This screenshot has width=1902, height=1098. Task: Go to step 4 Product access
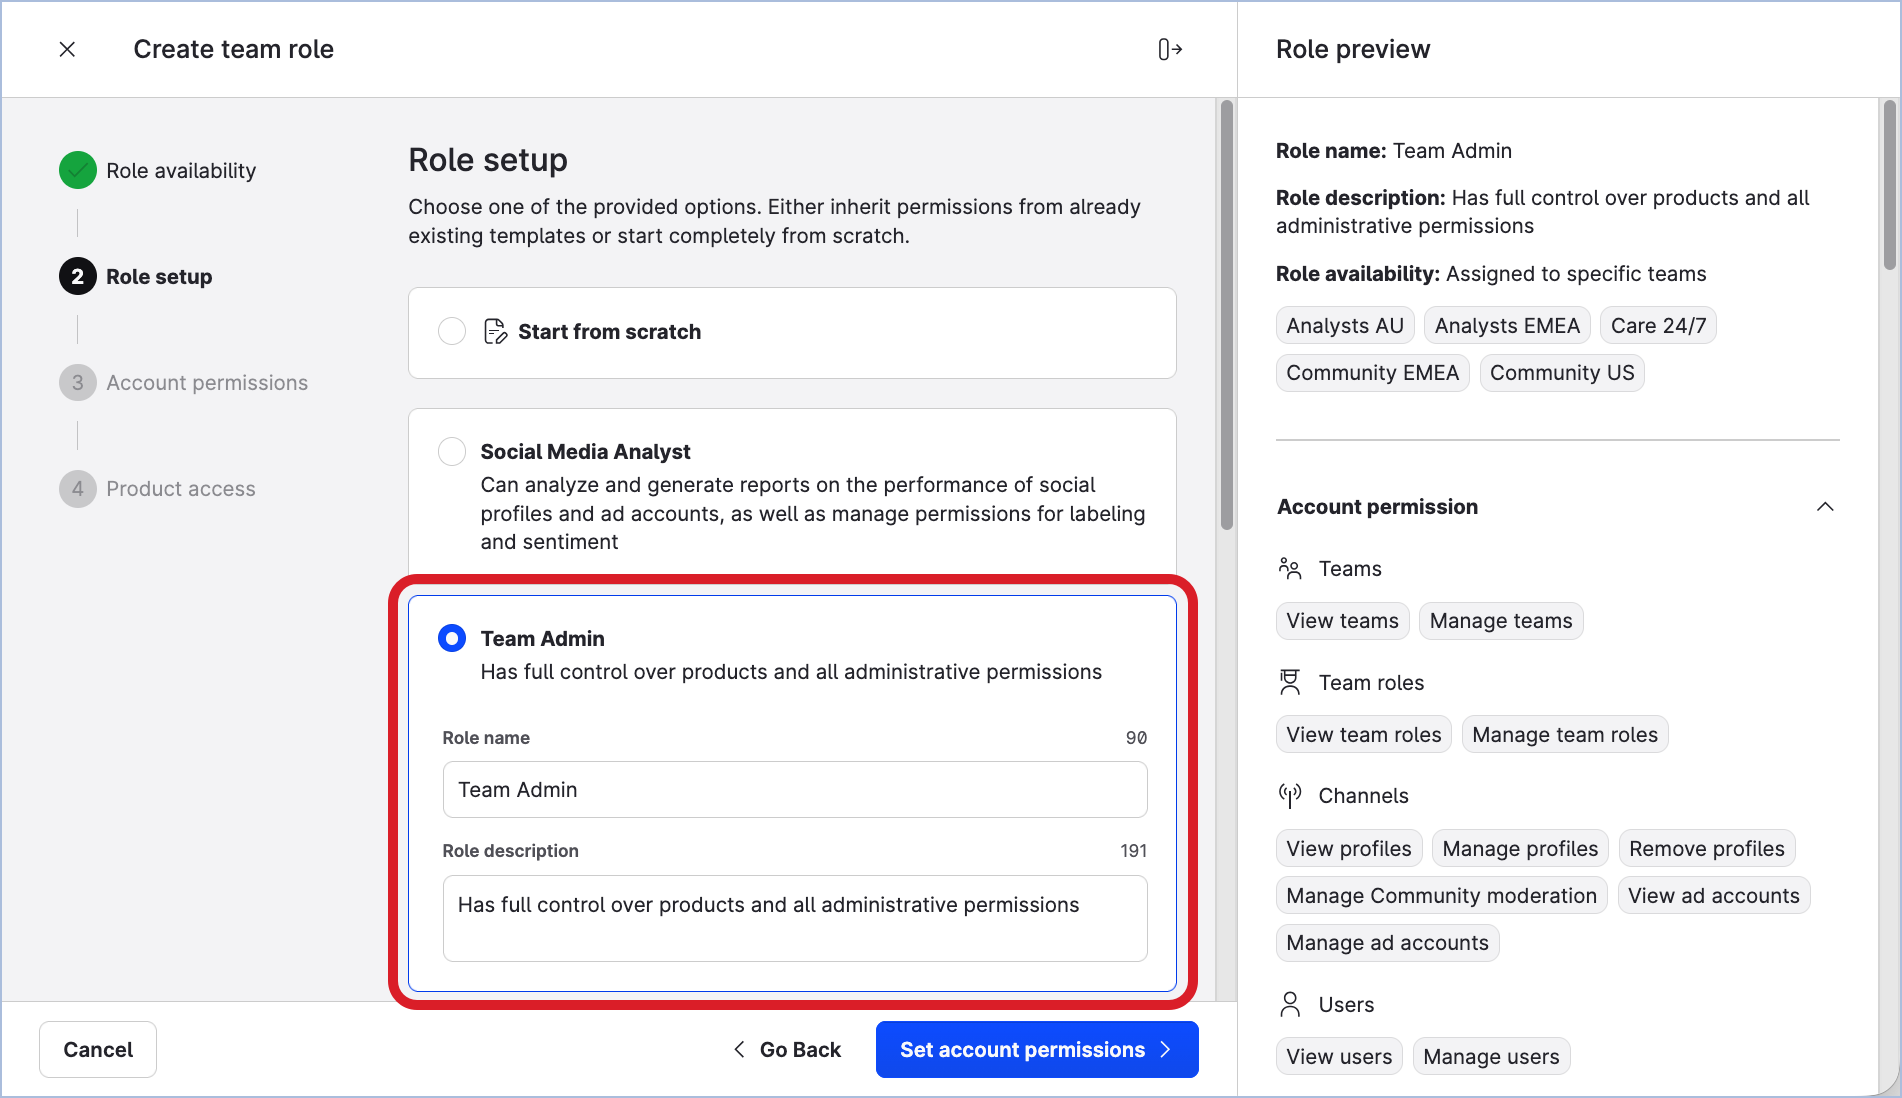pyautogui.click(x=180, y=489)
